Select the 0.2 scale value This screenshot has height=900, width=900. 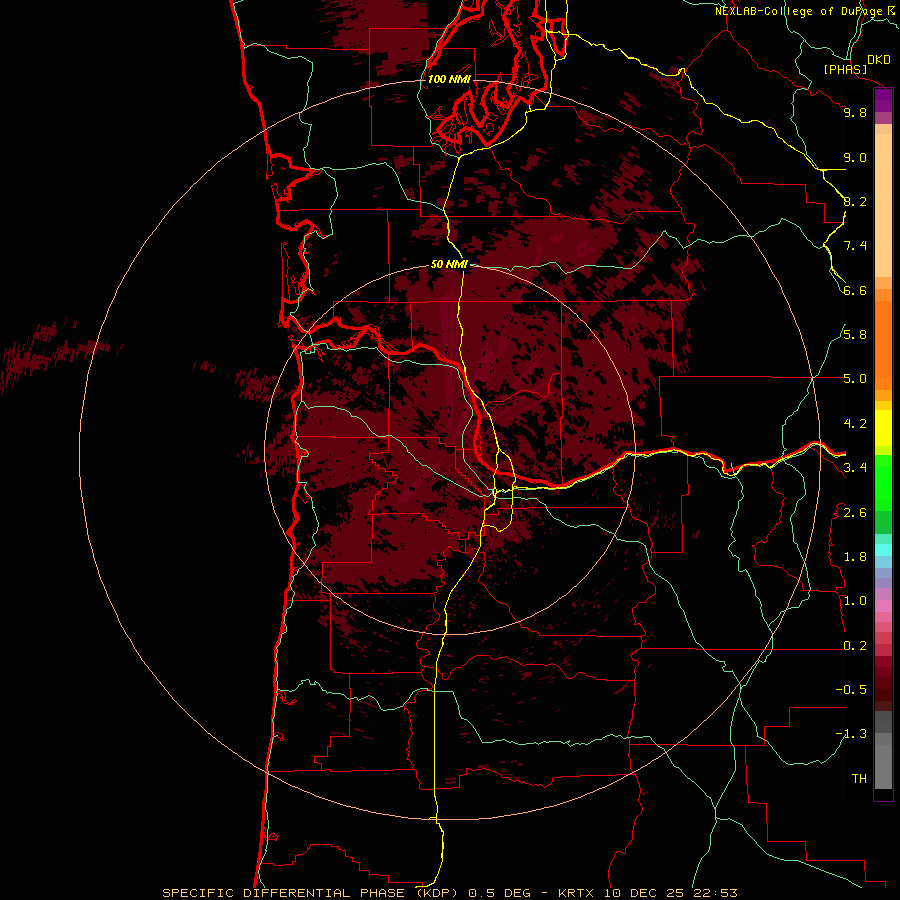855,646
